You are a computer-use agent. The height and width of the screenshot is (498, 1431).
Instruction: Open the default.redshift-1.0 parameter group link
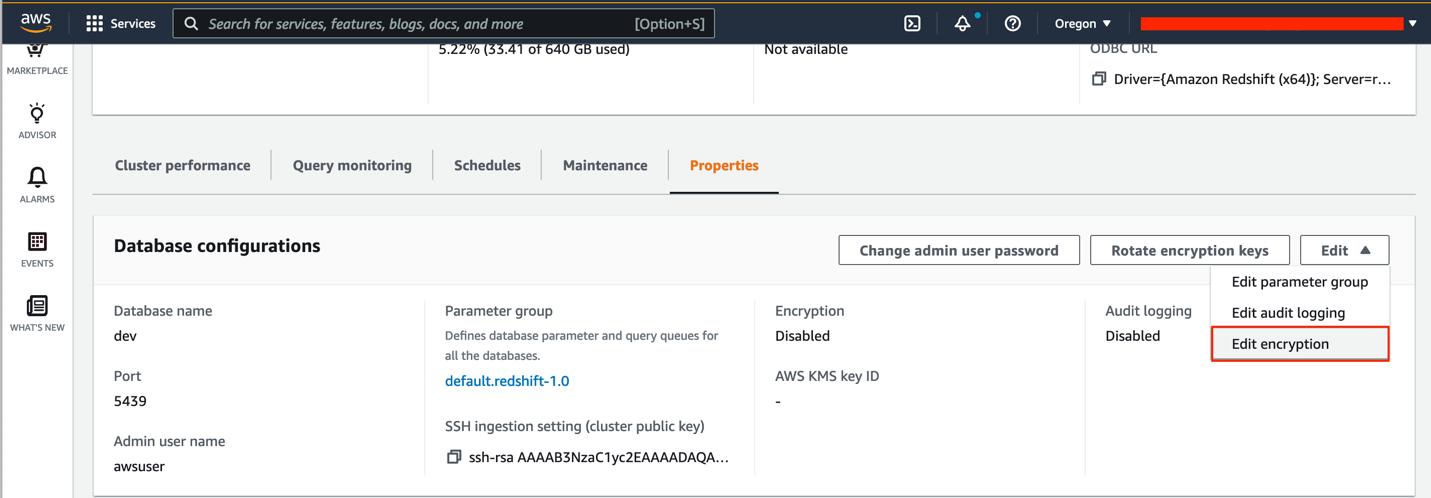[507, 381]
